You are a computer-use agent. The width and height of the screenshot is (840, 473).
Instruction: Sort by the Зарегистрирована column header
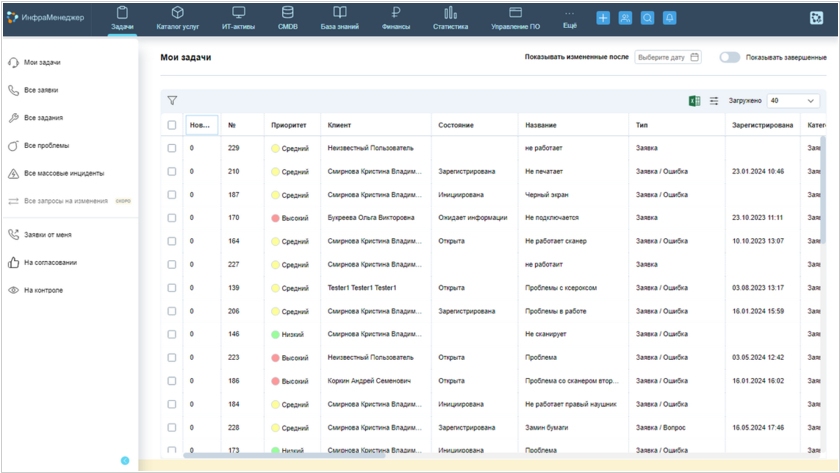pyautogui.click(x=762, y=125)
